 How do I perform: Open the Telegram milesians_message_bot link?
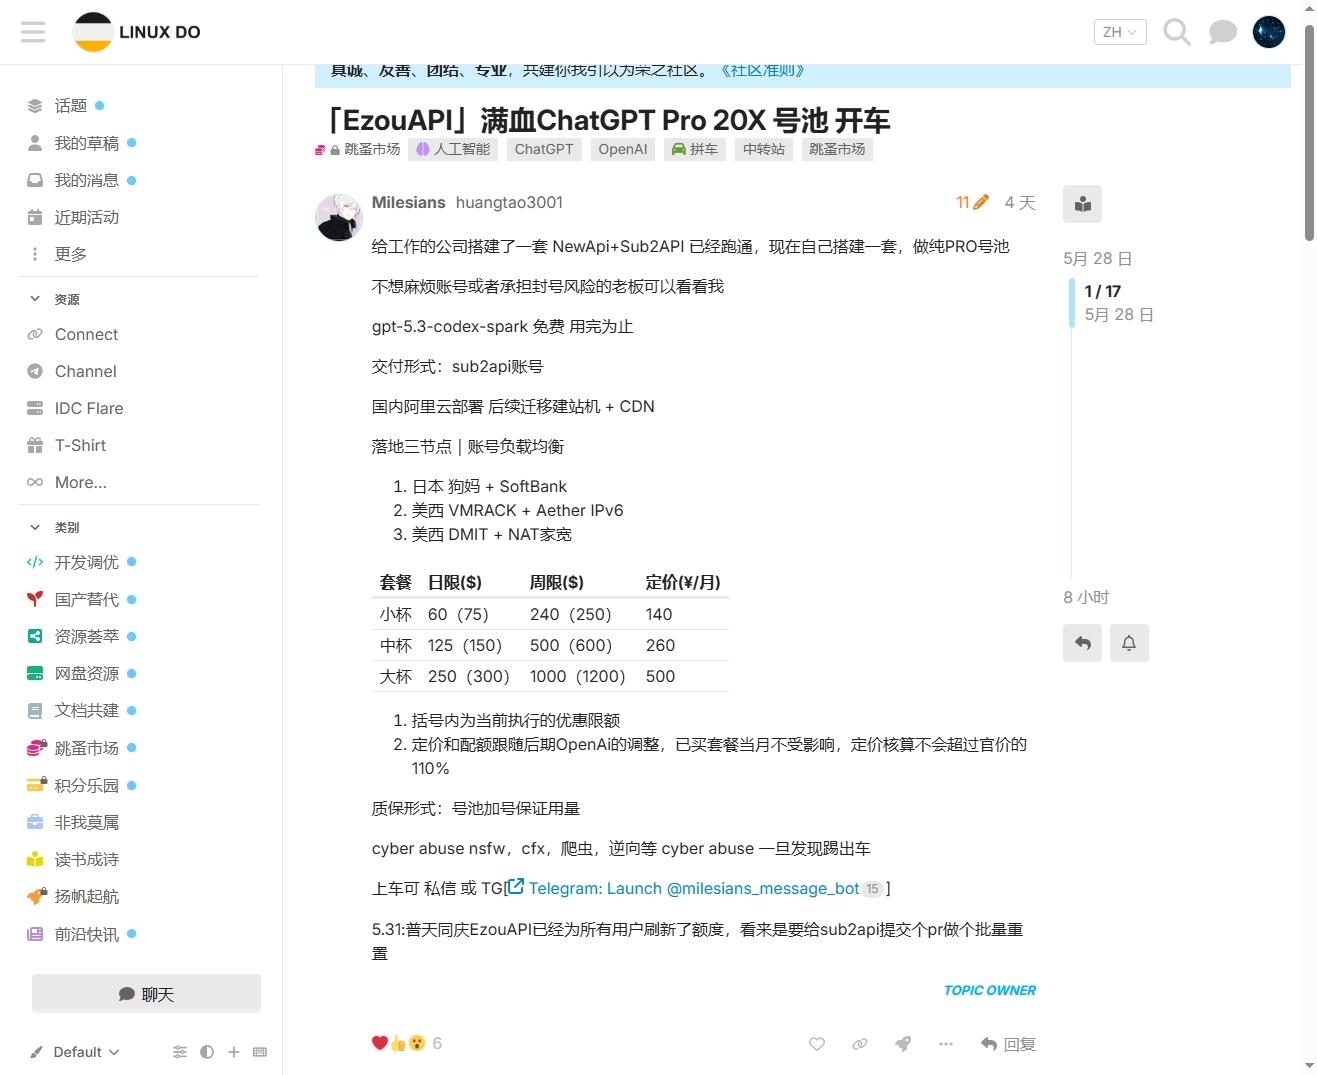tap(695, 888)
